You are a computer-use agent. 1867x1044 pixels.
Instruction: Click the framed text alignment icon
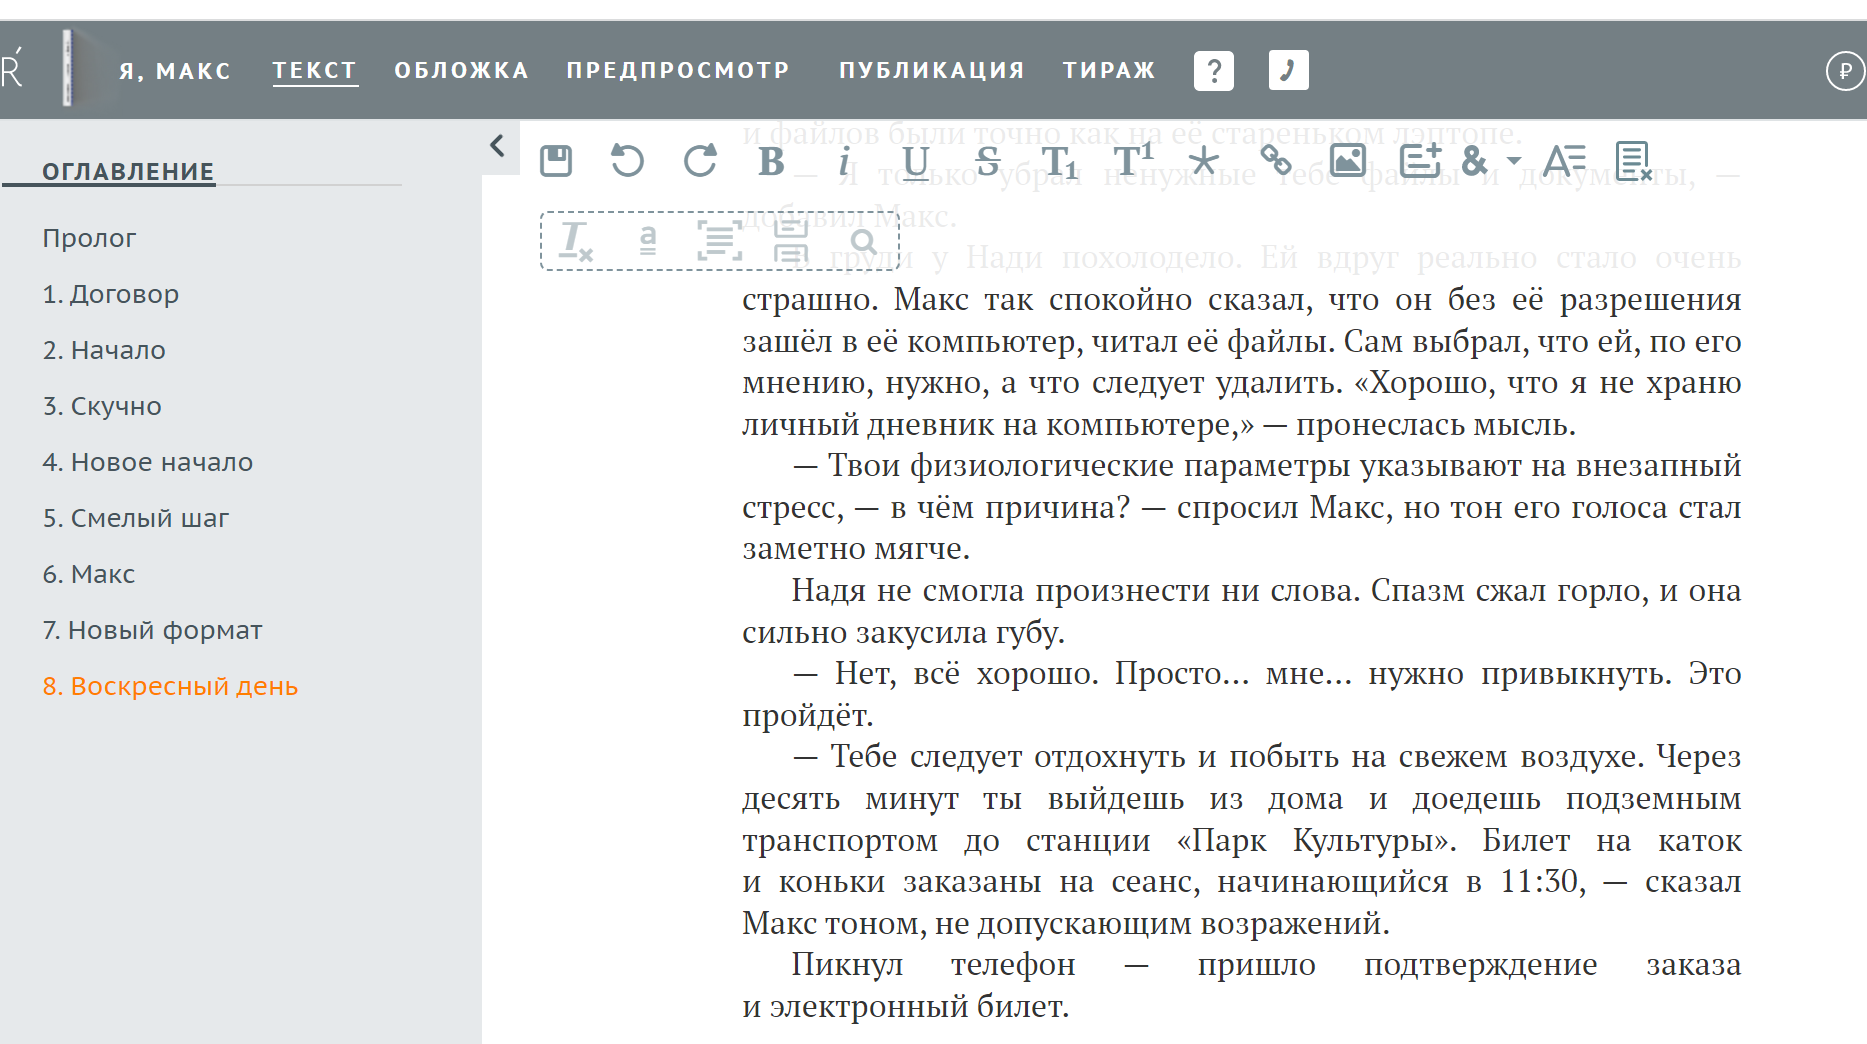click(720, 241)
